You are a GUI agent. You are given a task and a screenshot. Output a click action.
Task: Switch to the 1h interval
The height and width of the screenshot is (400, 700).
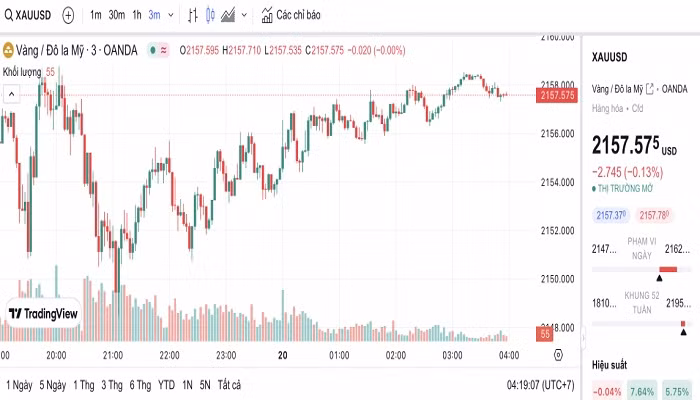(x=137, y=15)
